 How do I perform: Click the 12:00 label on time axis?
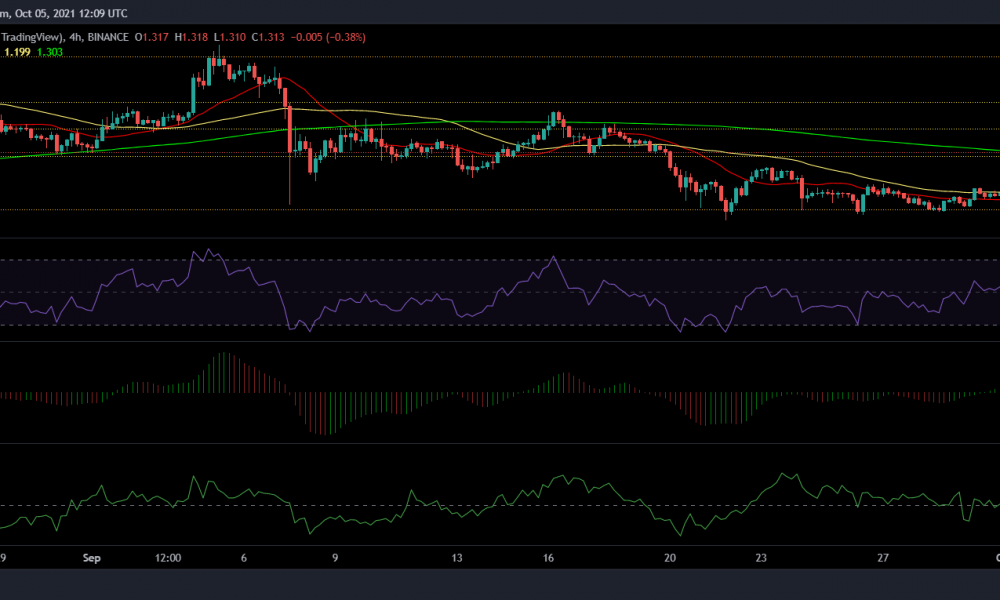click(168, 558)
